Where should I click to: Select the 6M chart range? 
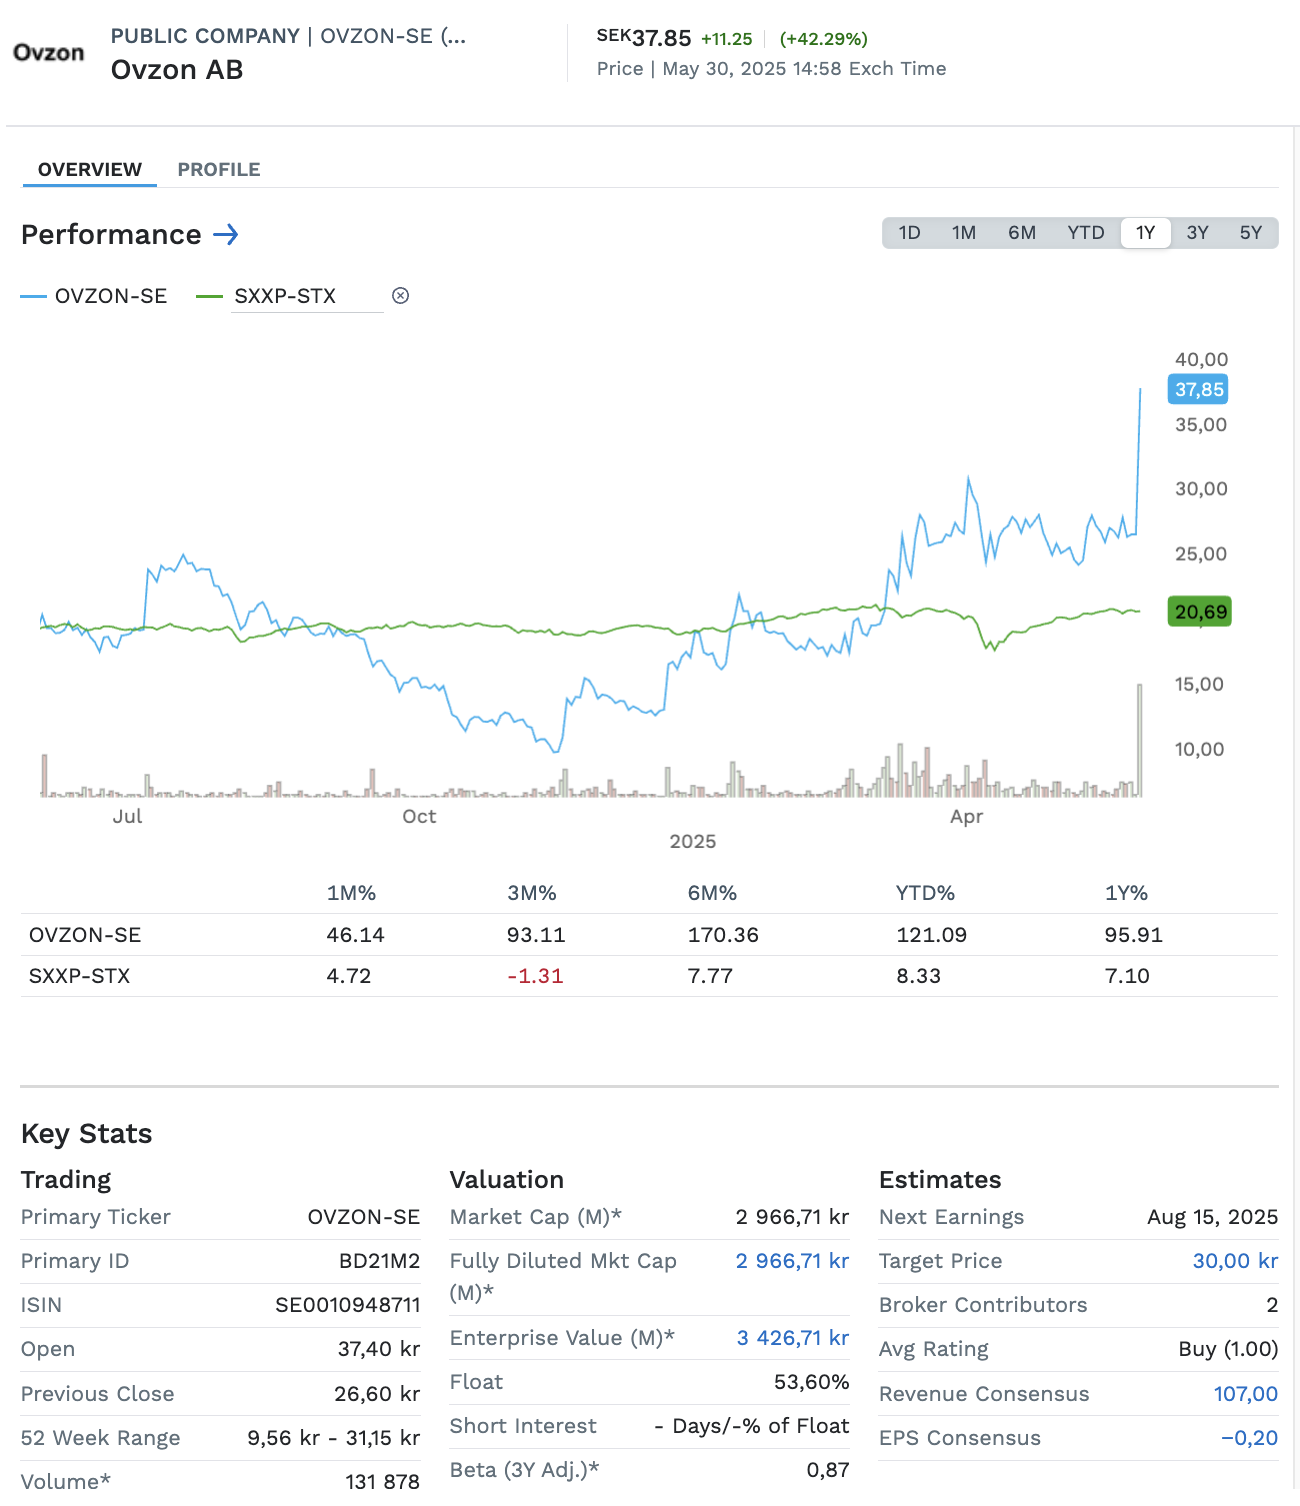click(x=1022, y=233)
